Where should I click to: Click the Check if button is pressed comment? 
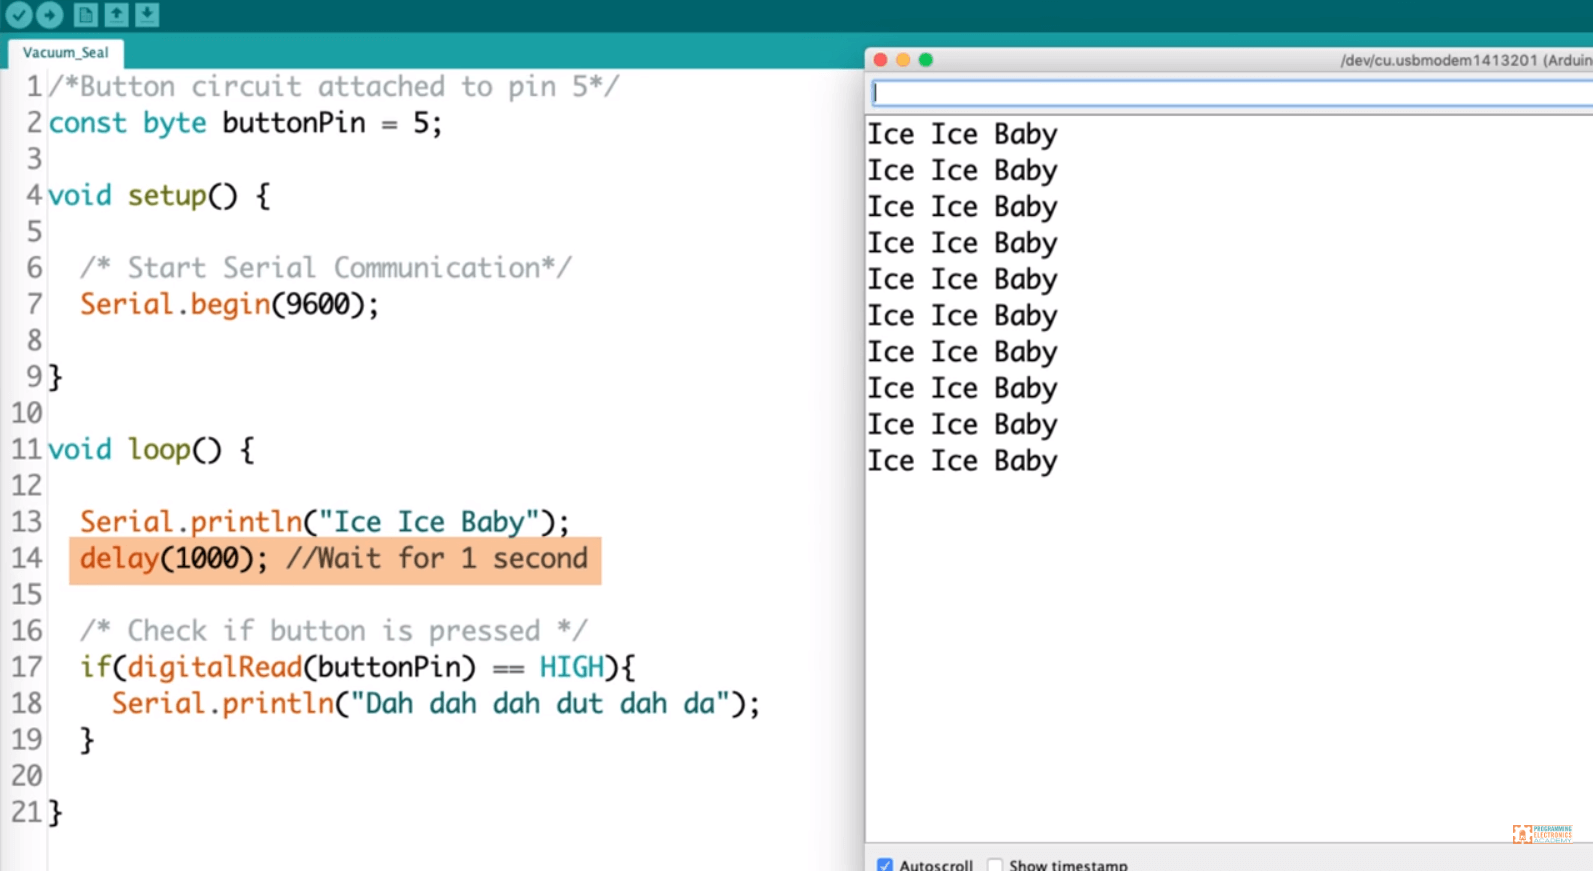click(334, 631)
